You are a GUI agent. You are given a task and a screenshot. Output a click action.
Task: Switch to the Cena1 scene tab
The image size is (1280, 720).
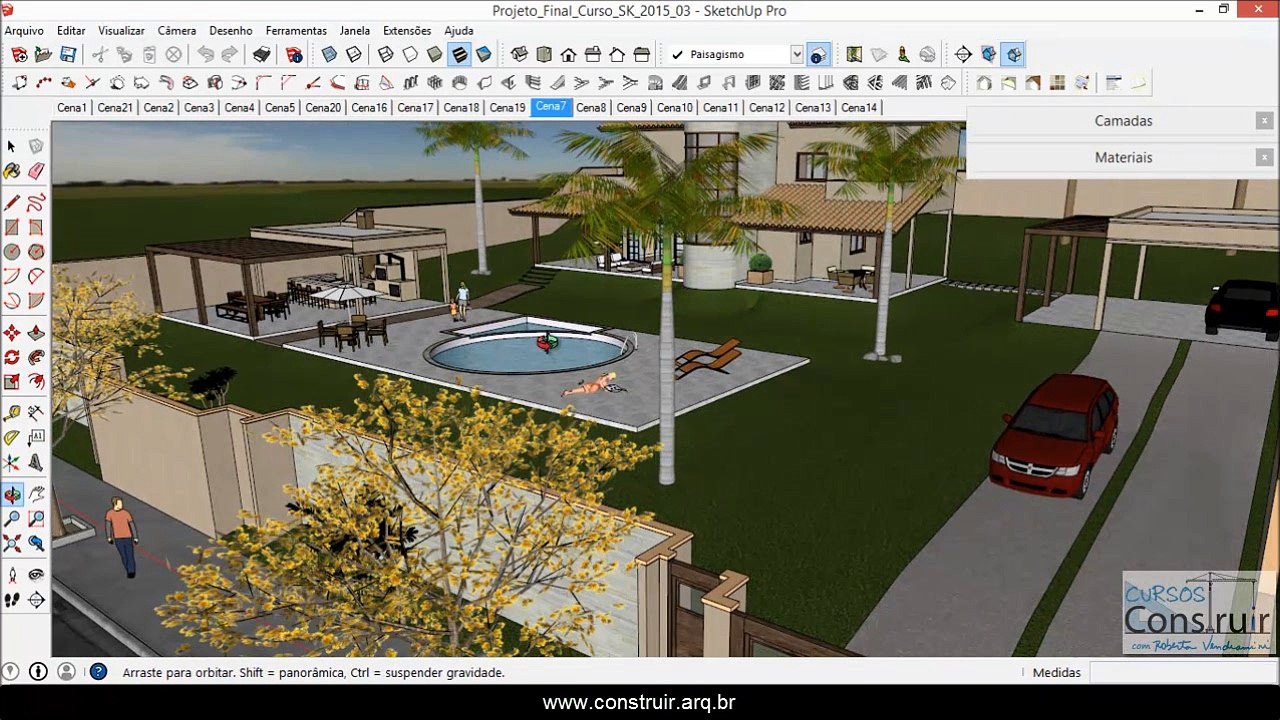pos(72,107)
